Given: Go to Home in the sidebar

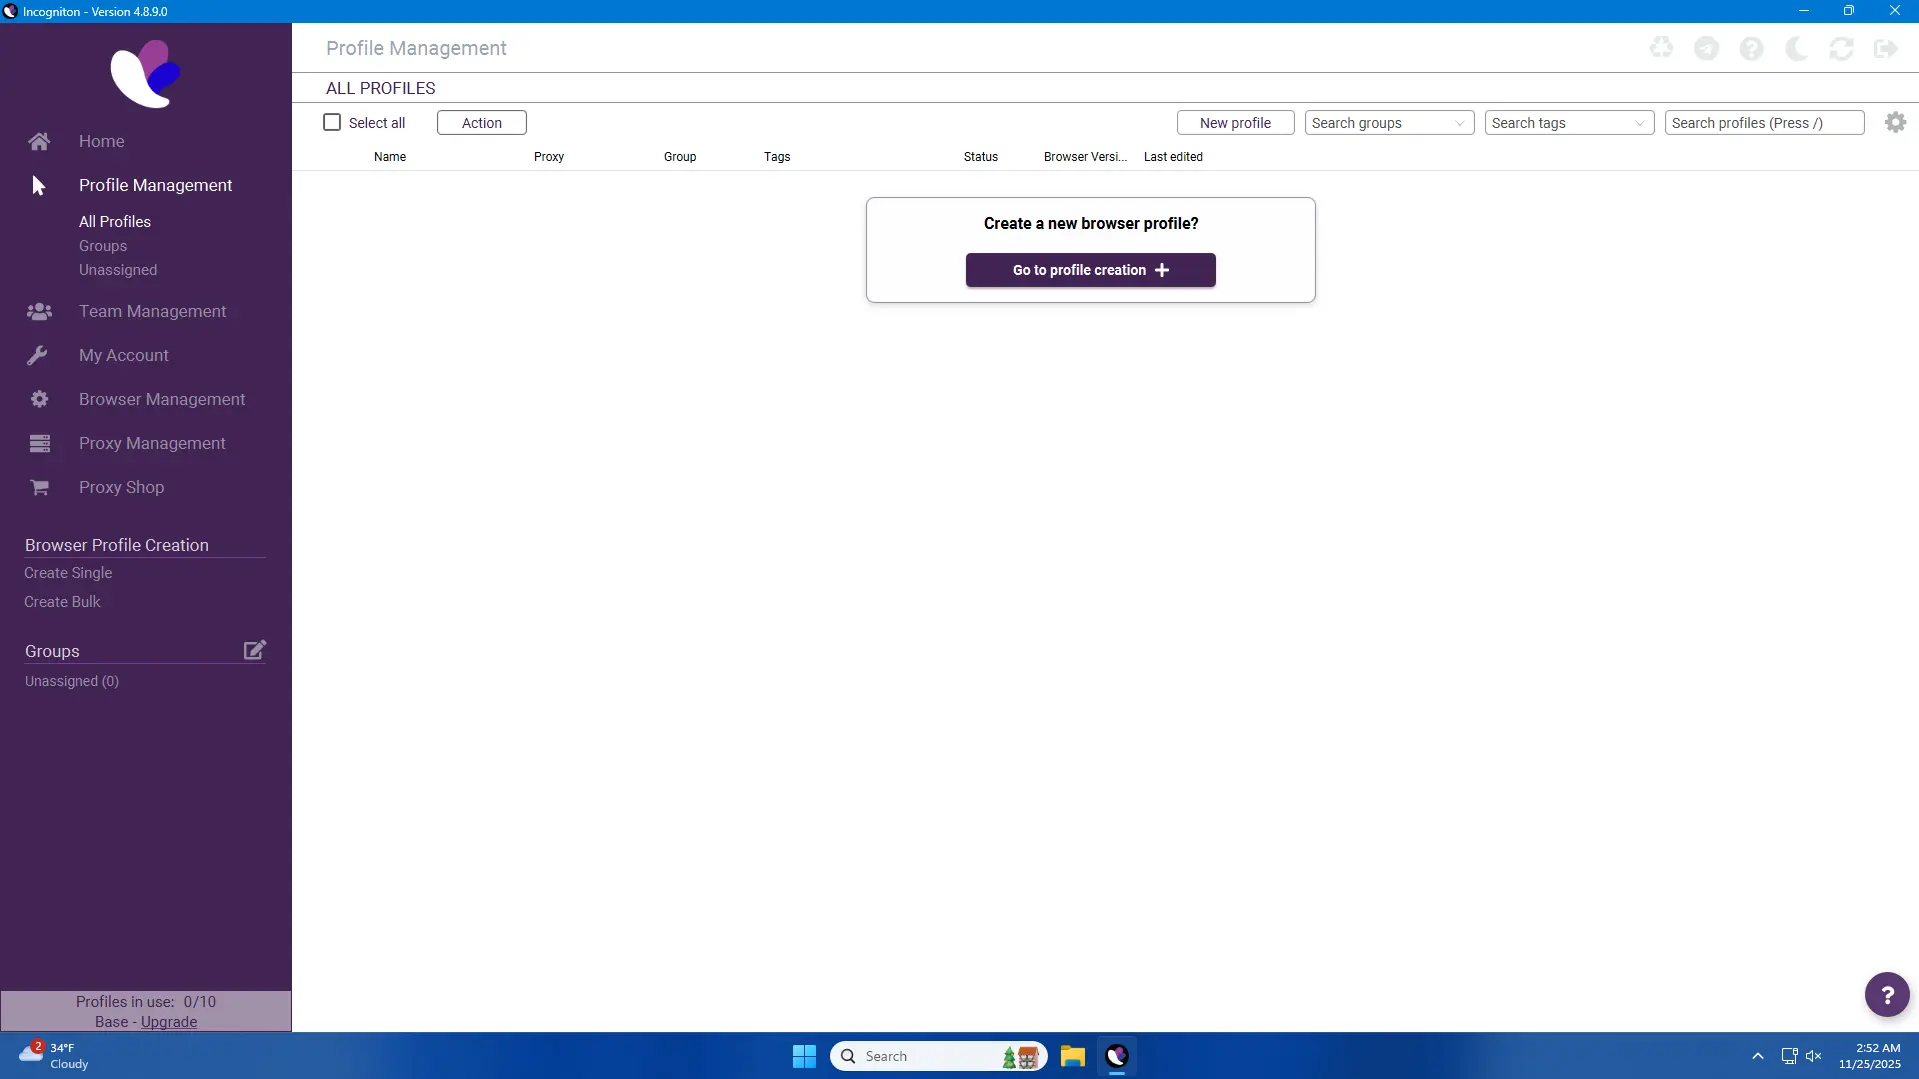Looking at the screenshot, I should (x=102, y=141).
